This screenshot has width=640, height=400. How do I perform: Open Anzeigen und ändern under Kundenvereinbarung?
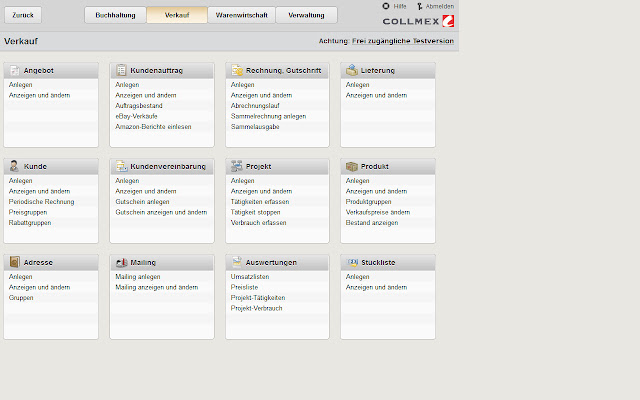tap(146, 191)
